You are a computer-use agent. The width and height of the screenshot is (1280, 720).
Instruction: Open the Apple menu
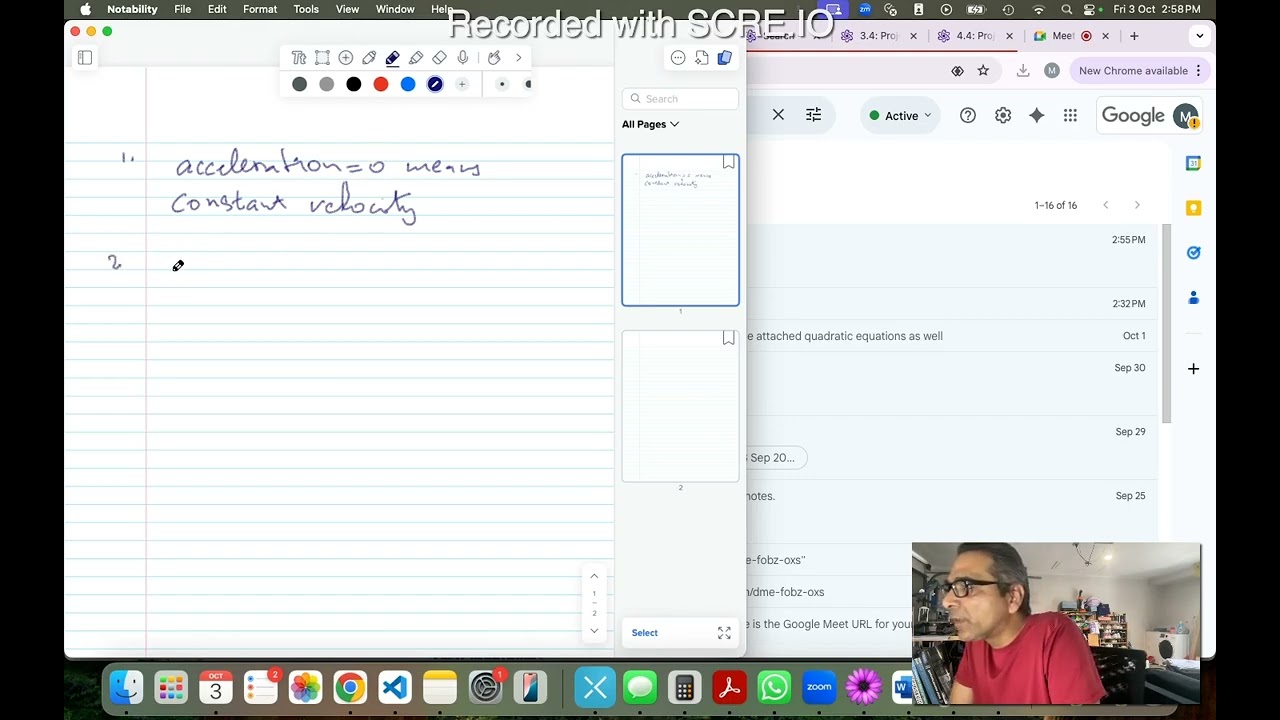coord(85,9)
